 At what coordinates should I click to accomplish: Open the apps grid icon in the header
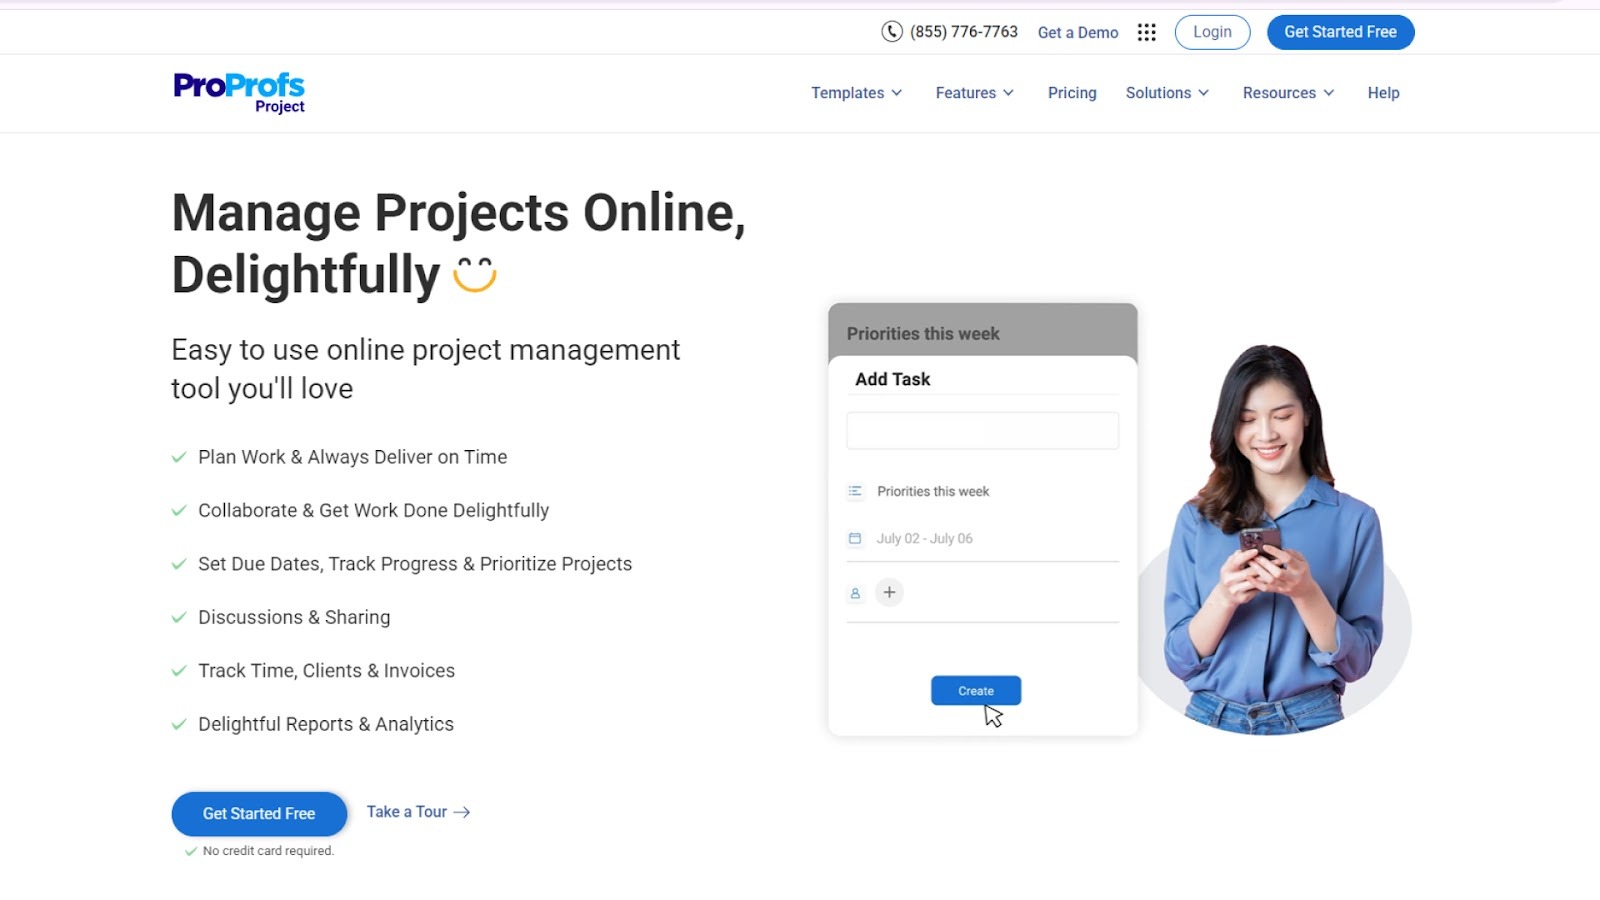tap(1147, 32)
